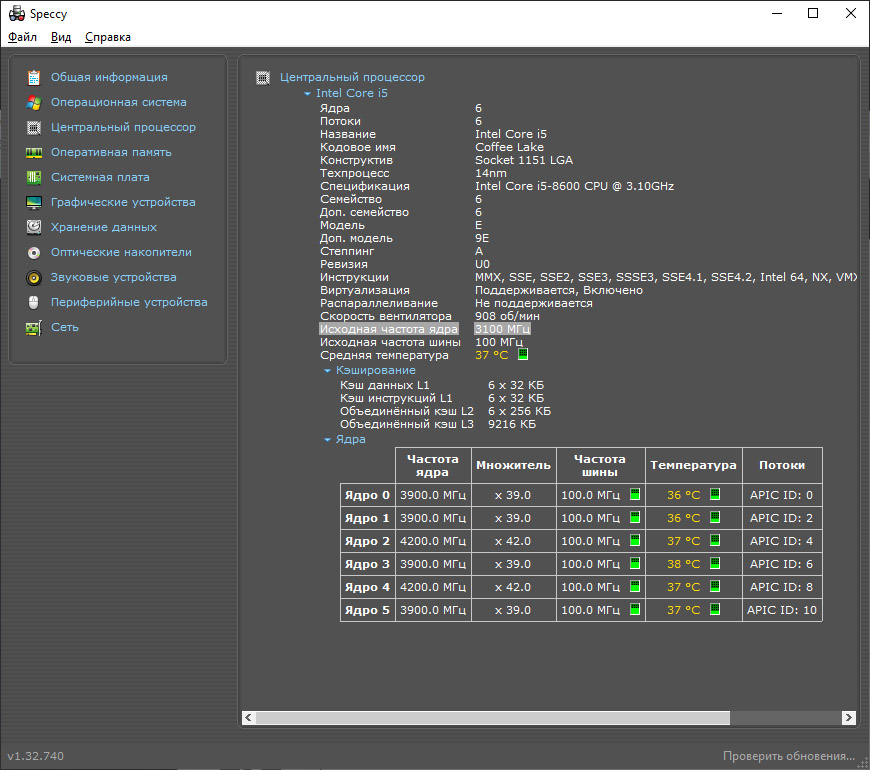
Task: Open Операционная система via Windows flag icon
Action: coord(34,102)
